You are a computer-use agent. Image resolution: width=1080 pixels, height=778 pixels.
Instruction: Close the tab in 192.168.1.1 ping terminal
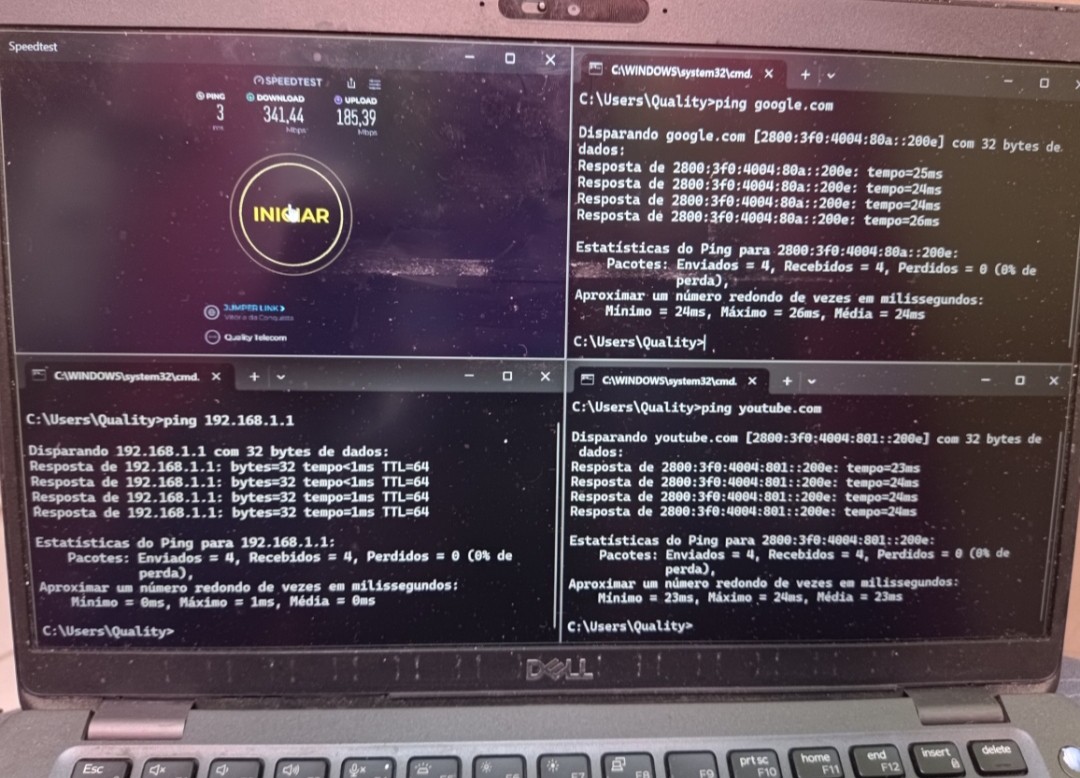[215, 377]
